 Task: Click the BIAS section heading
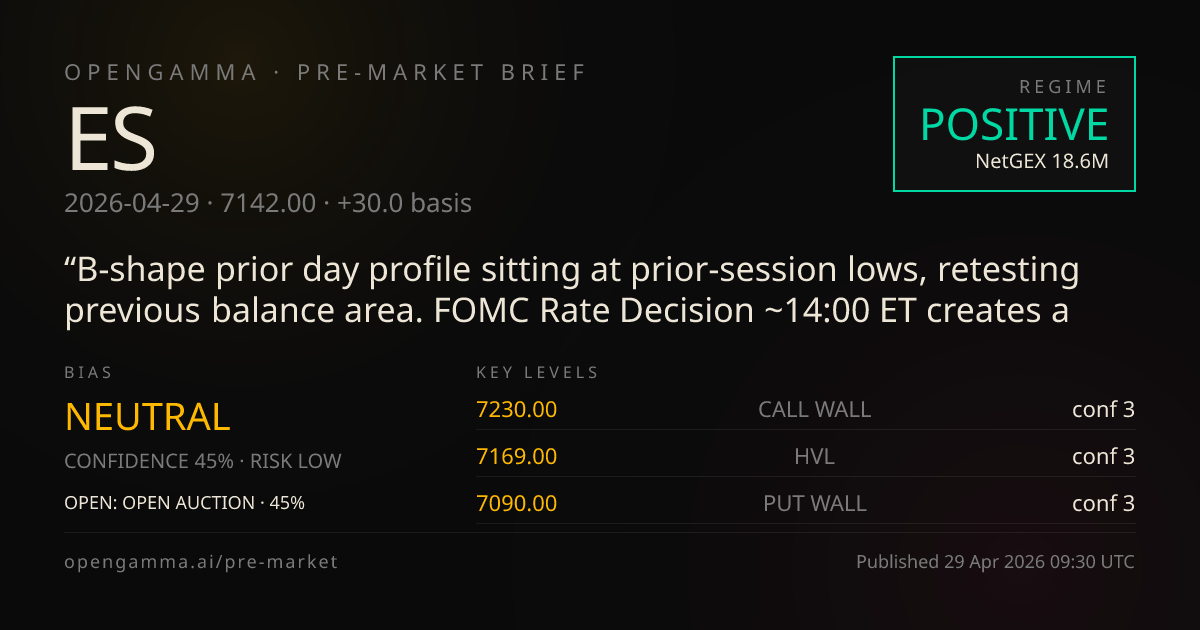pos(89,373)
